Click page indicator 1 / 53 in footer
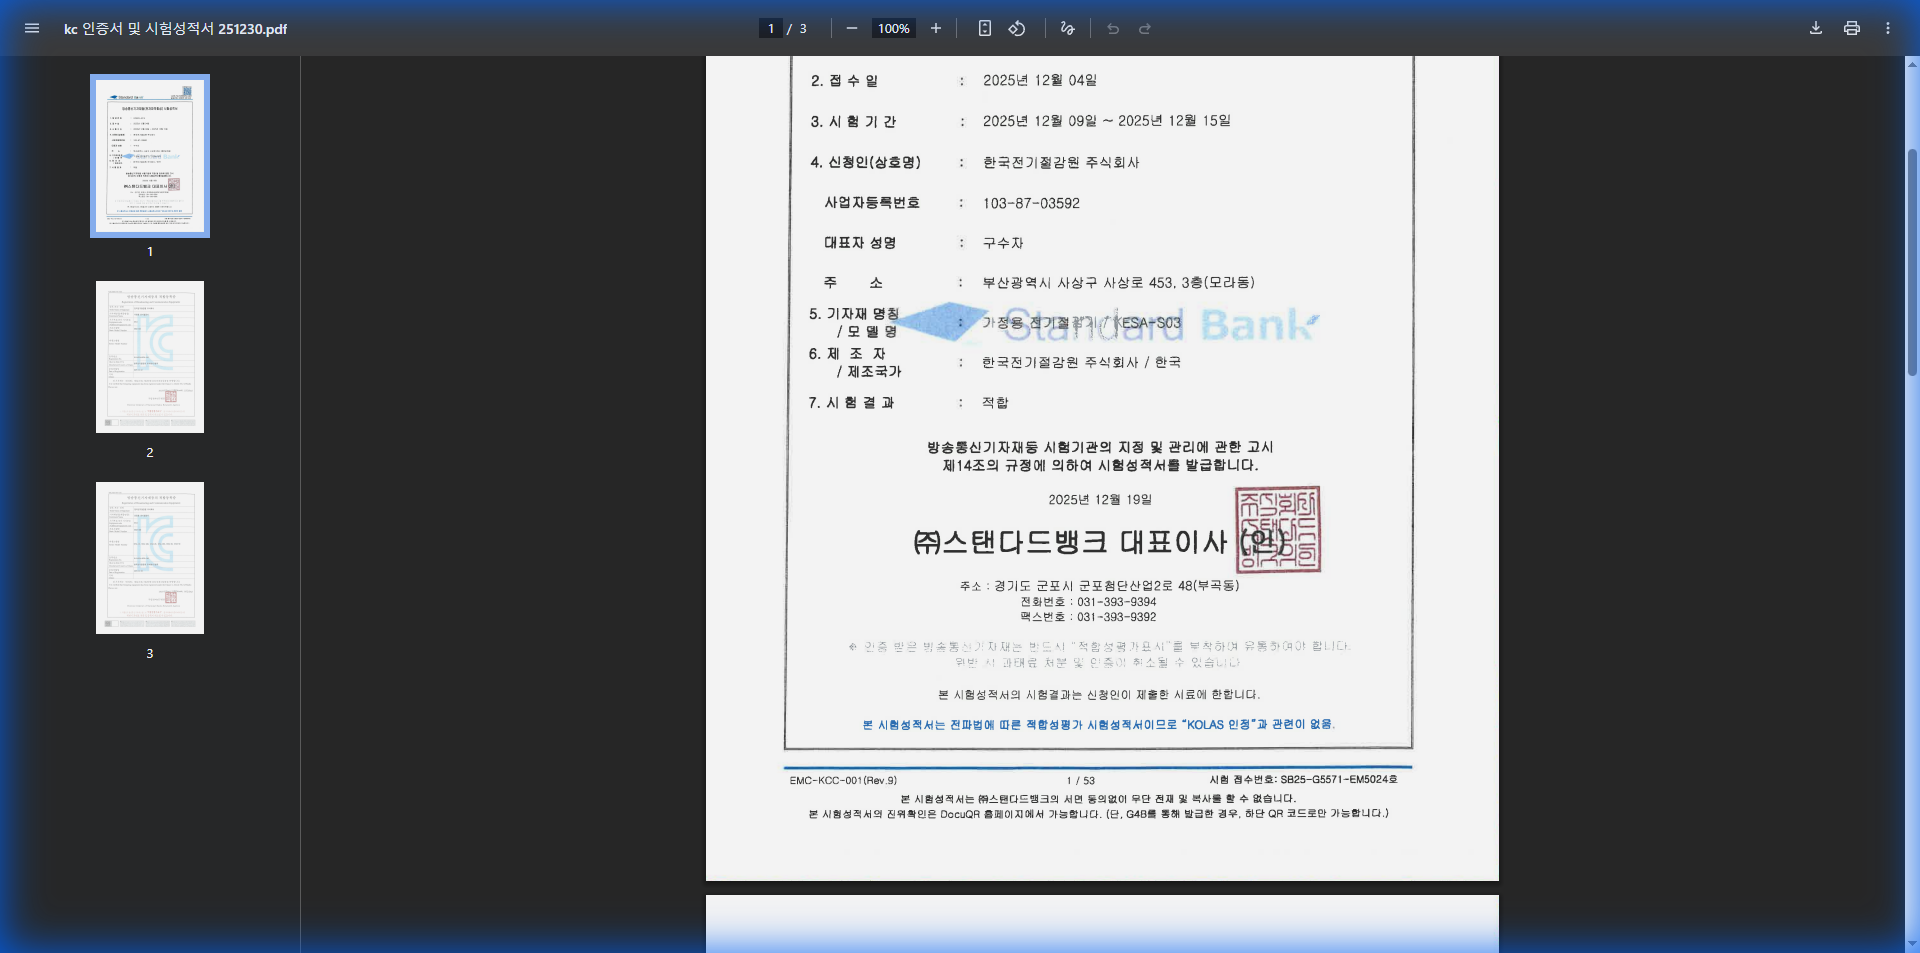Viewport: 1920px width, 953px height. [x=1080, y=781]
